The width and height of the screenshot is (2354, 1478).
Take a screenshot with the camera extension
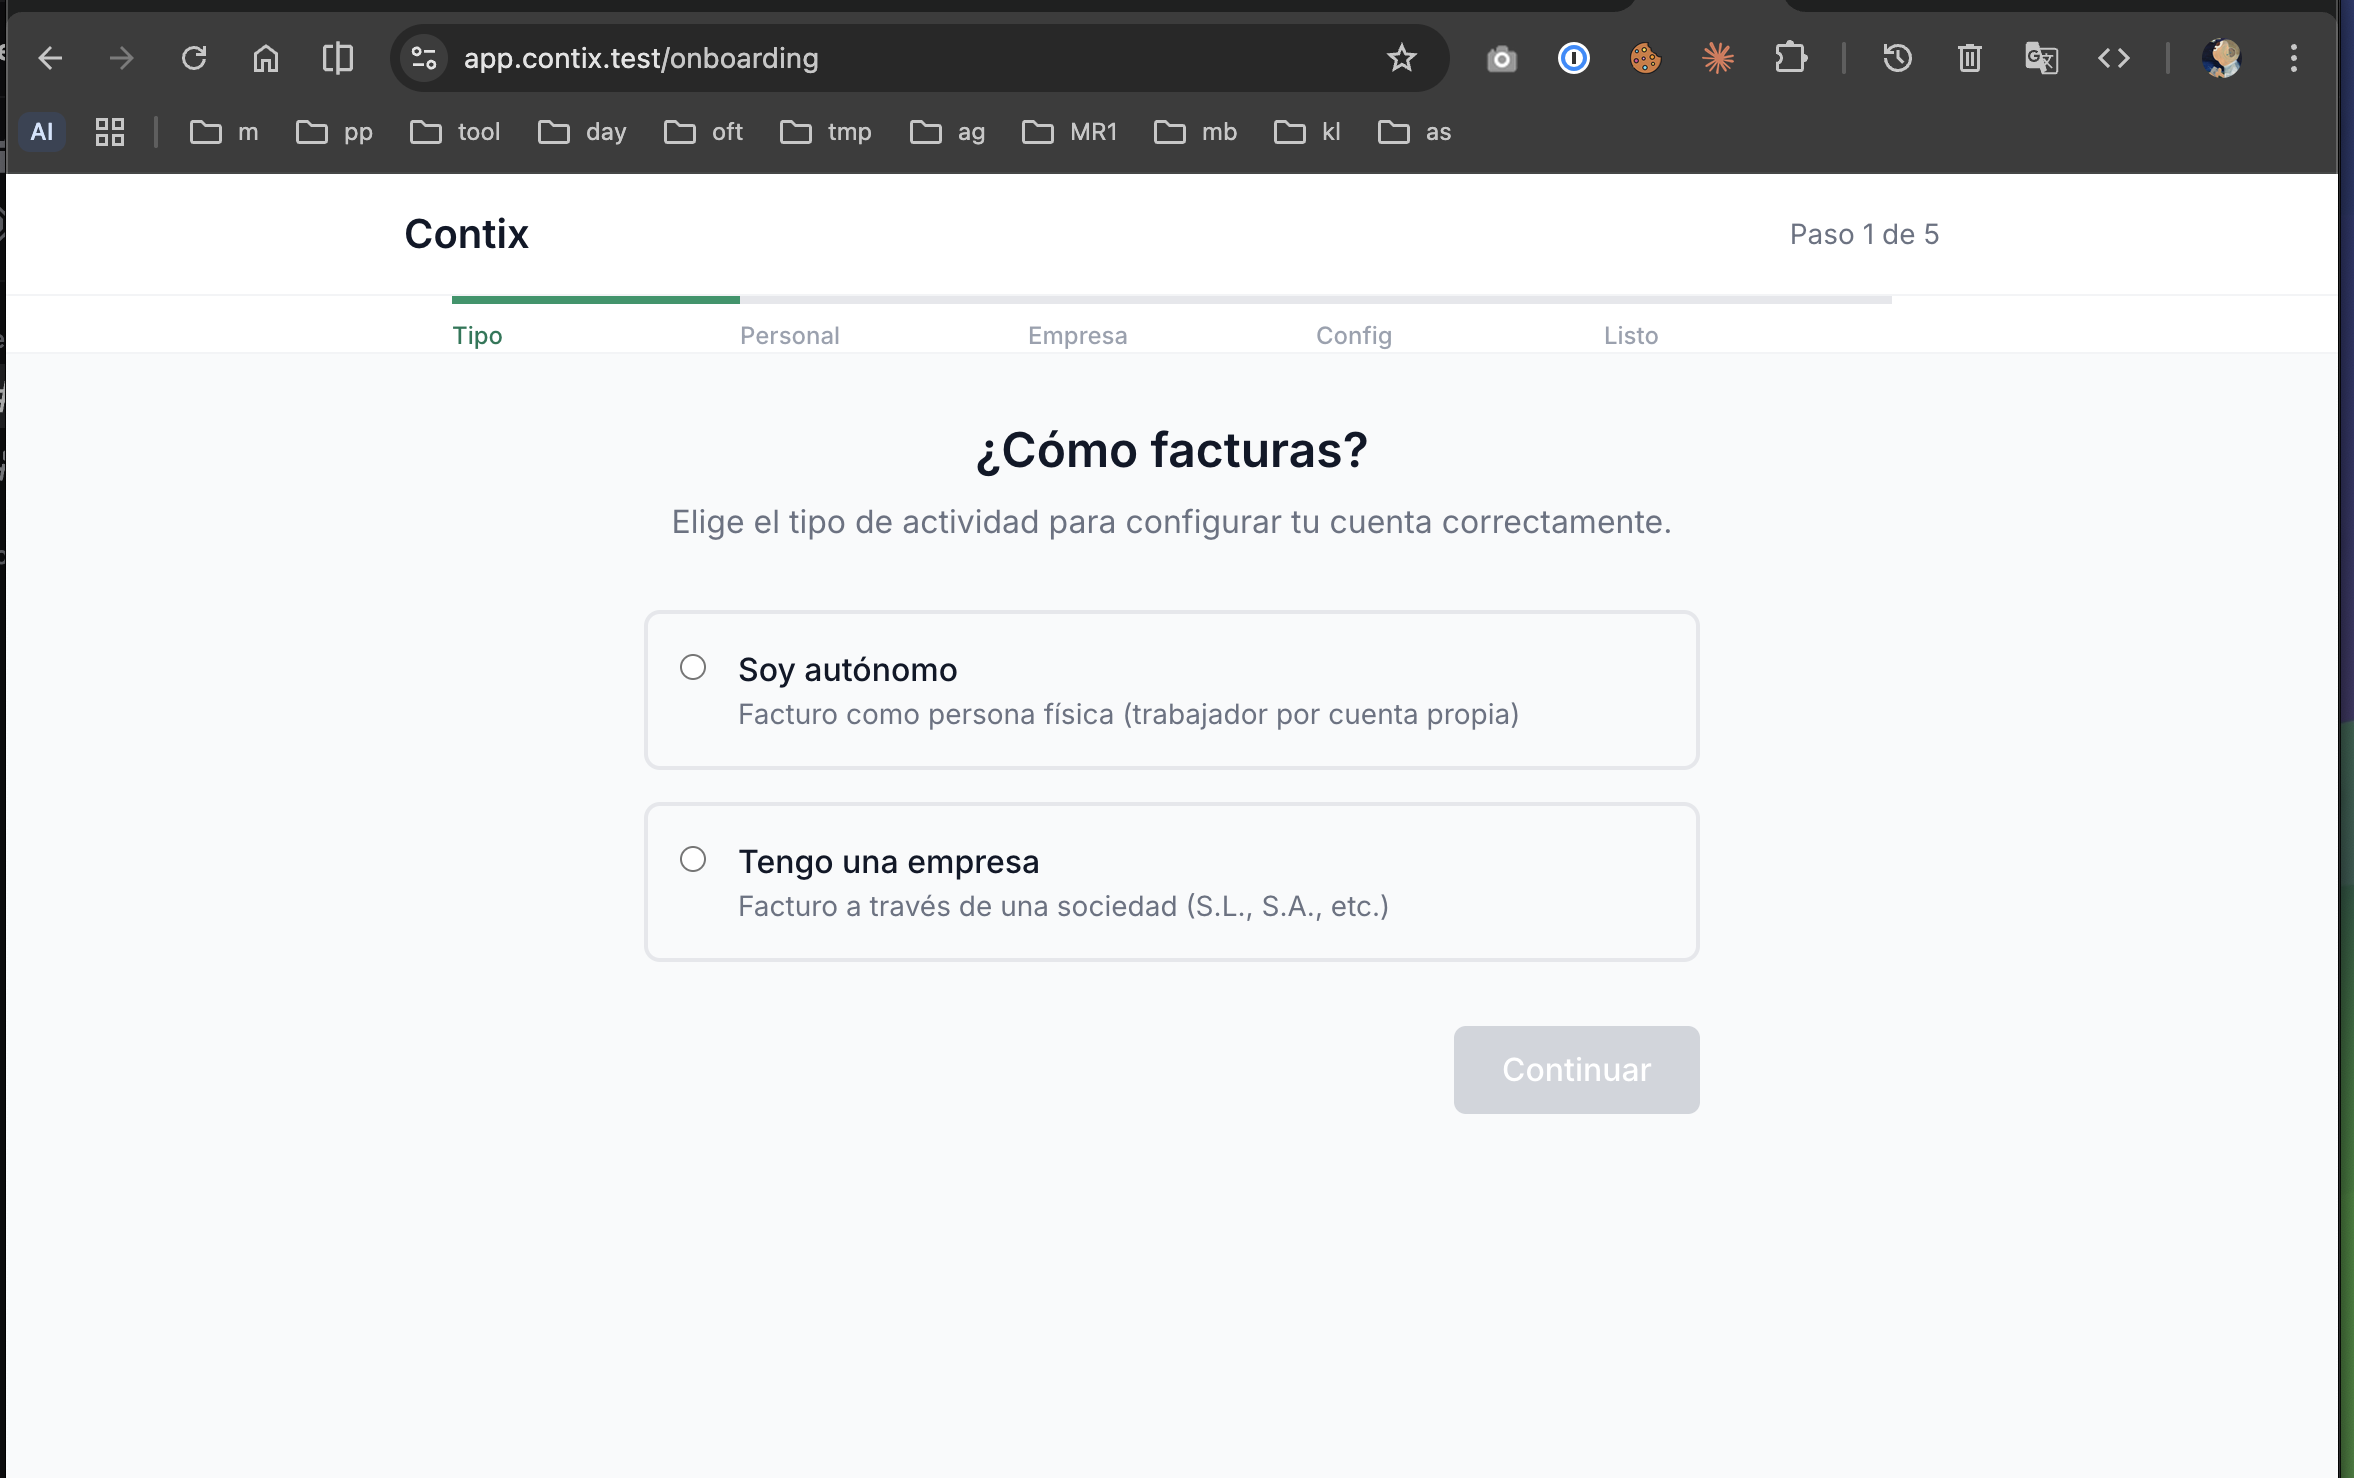pyautogui.click(x=1500, y=58)
